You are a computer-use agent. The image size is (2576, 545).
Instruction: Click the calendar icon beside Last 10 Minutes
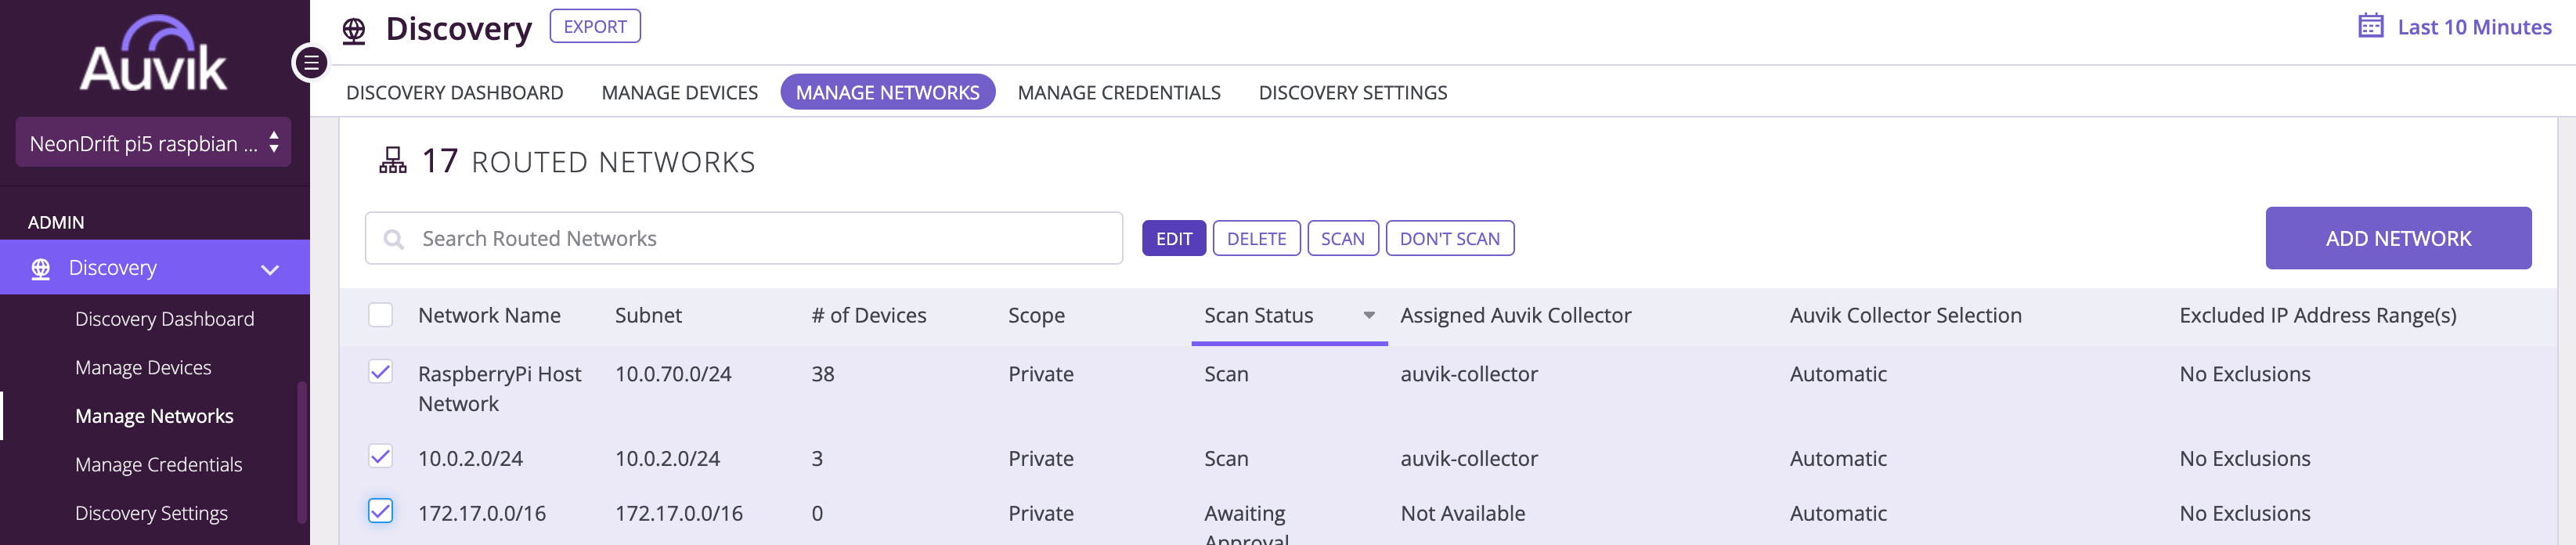2371,26
